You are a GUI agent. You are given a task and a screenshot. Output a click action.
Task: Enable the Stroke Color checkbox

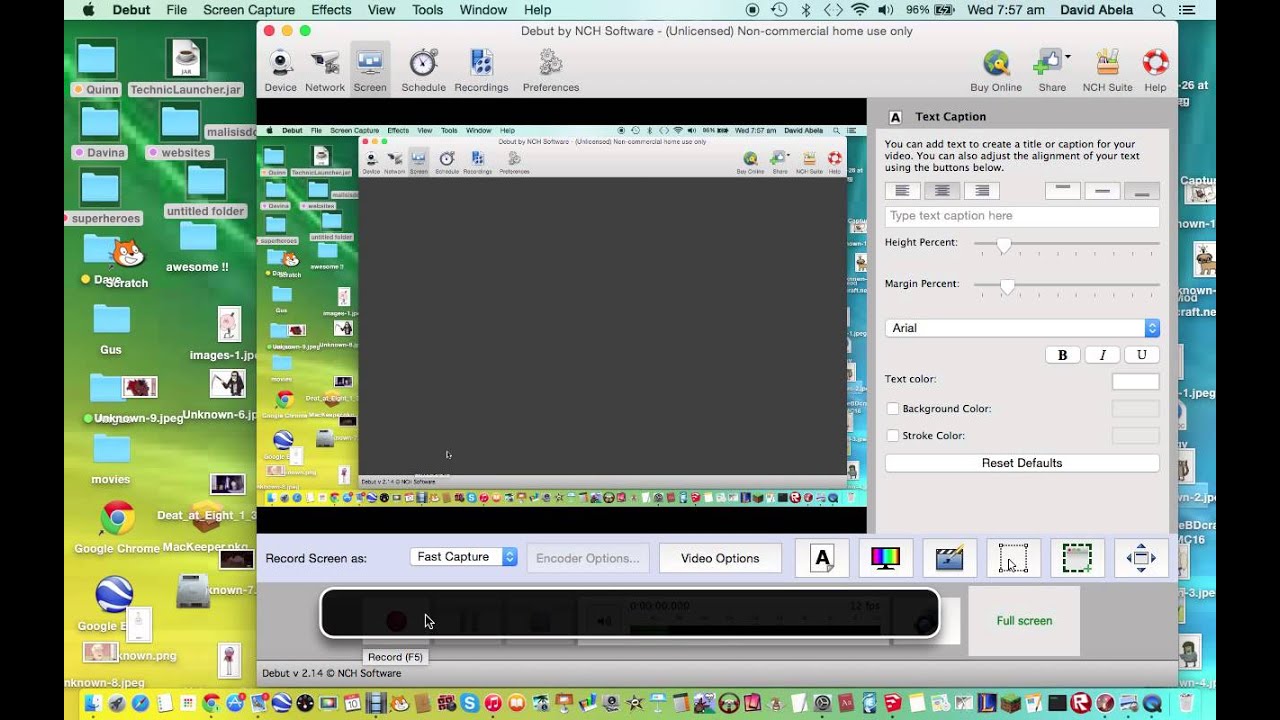tap(893, 435)
